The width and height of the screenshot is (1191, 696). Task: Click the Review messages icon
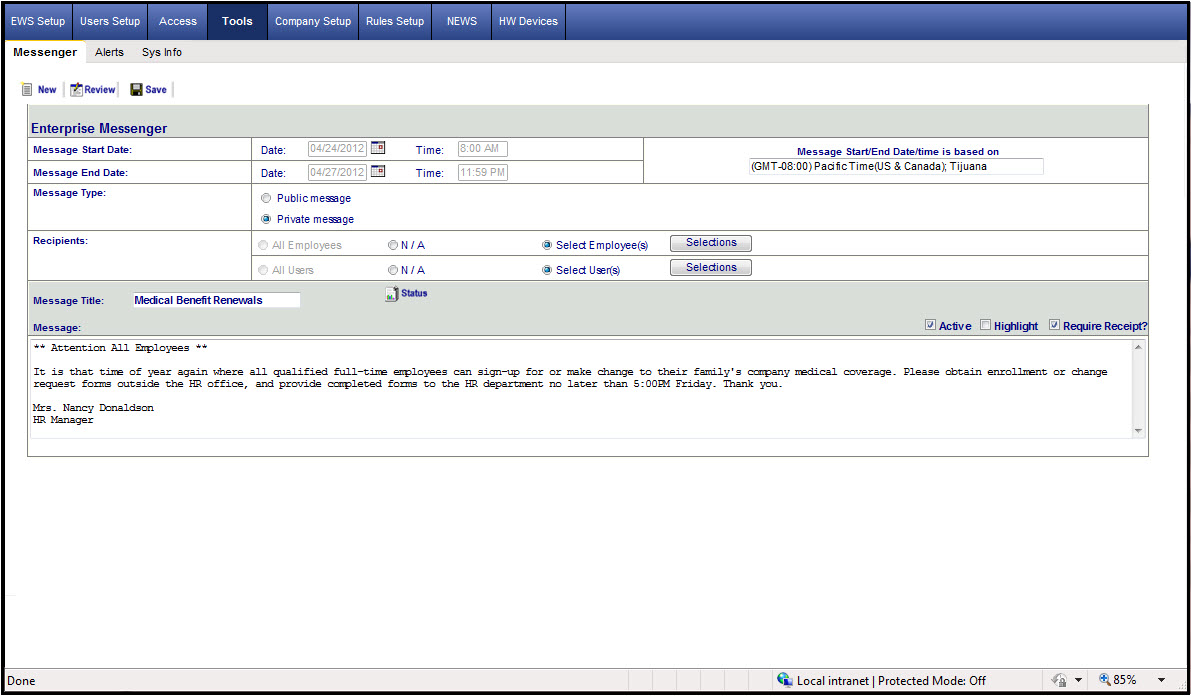[x=76, y=90]
